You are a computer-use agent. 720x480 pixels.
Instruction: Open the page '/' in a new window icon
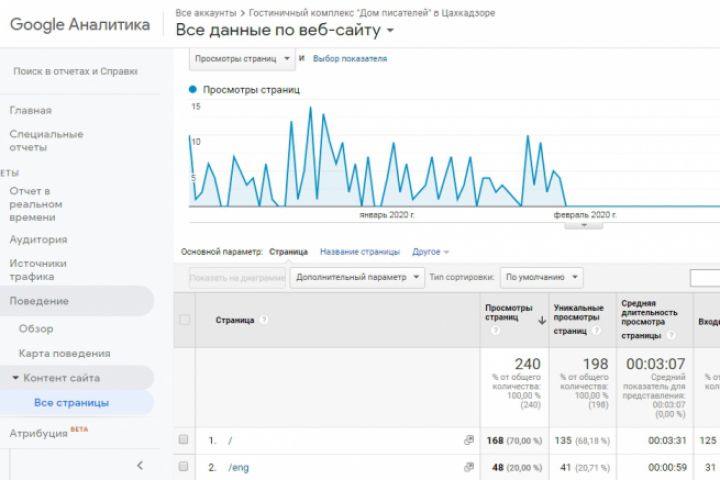(469, 440)
